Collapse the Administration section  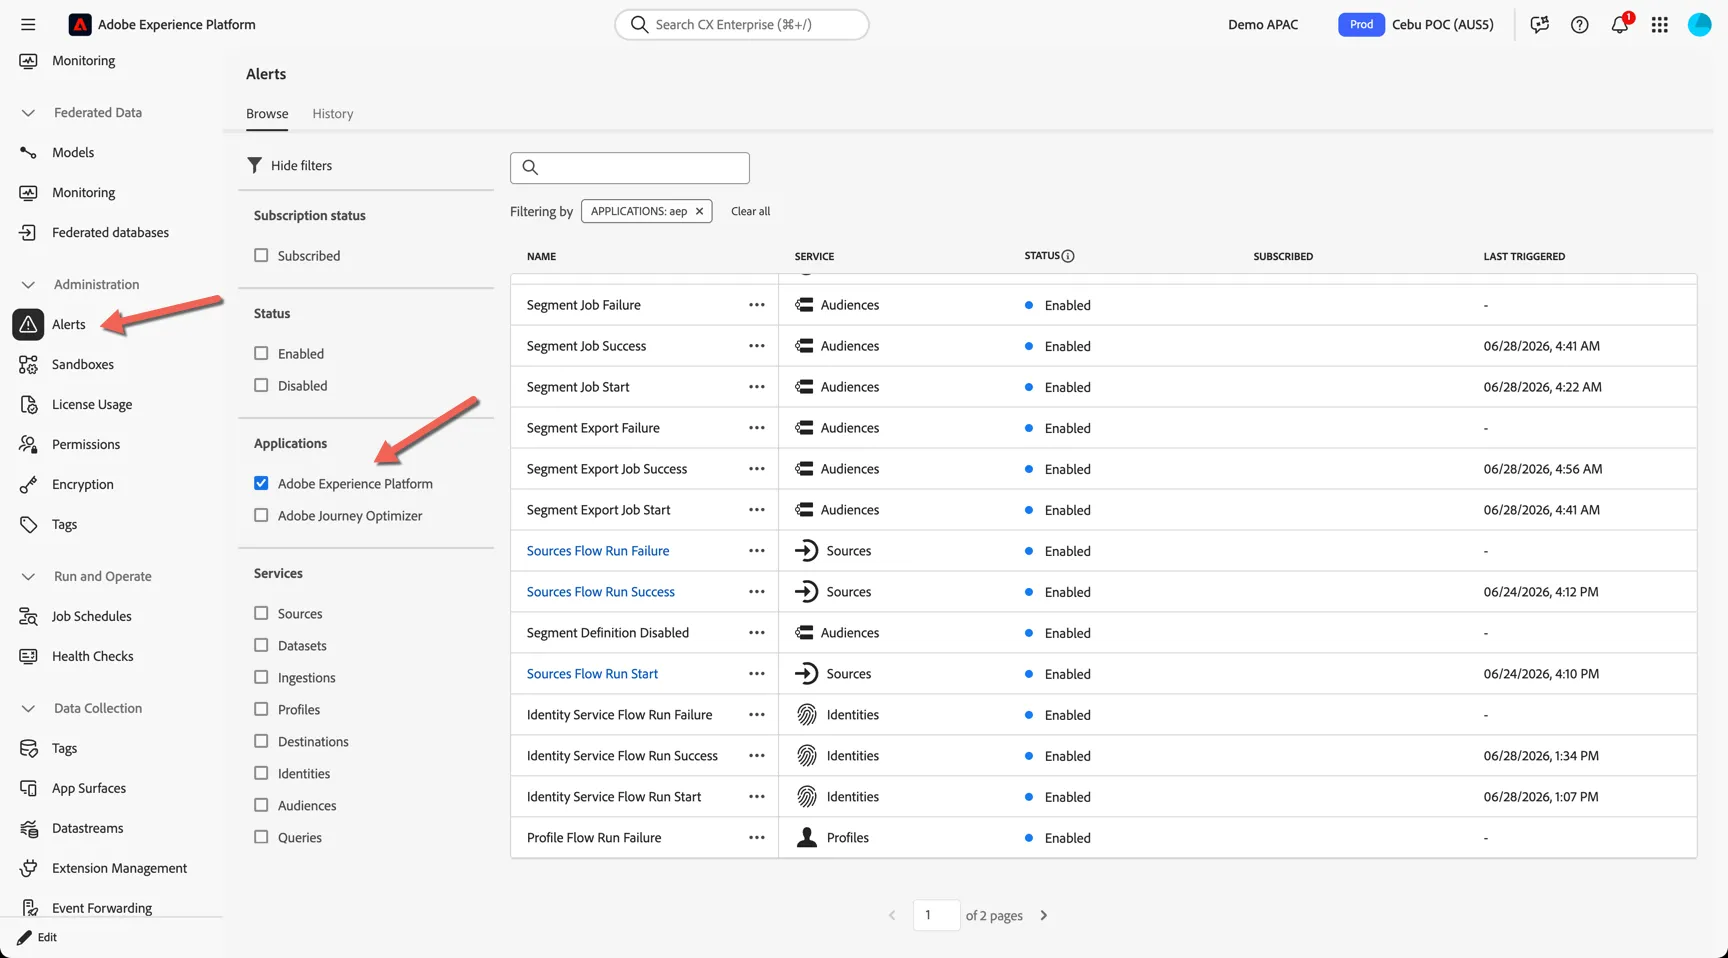point(28,285)
